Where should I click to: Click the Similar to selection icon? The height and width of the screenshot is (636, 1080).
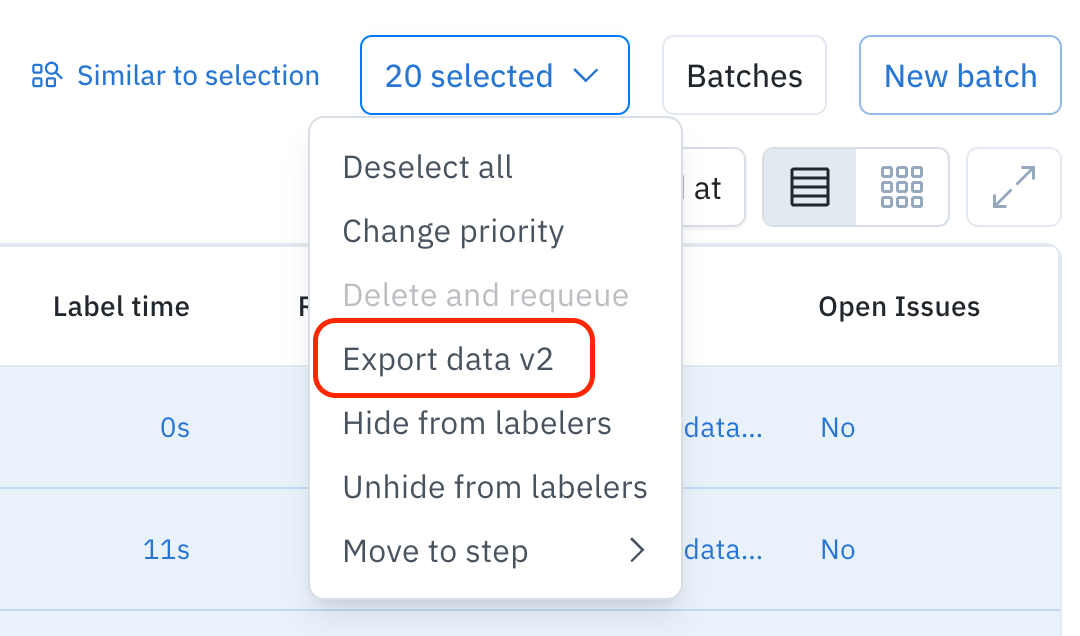pyautogui.click(x=46, y=75)
